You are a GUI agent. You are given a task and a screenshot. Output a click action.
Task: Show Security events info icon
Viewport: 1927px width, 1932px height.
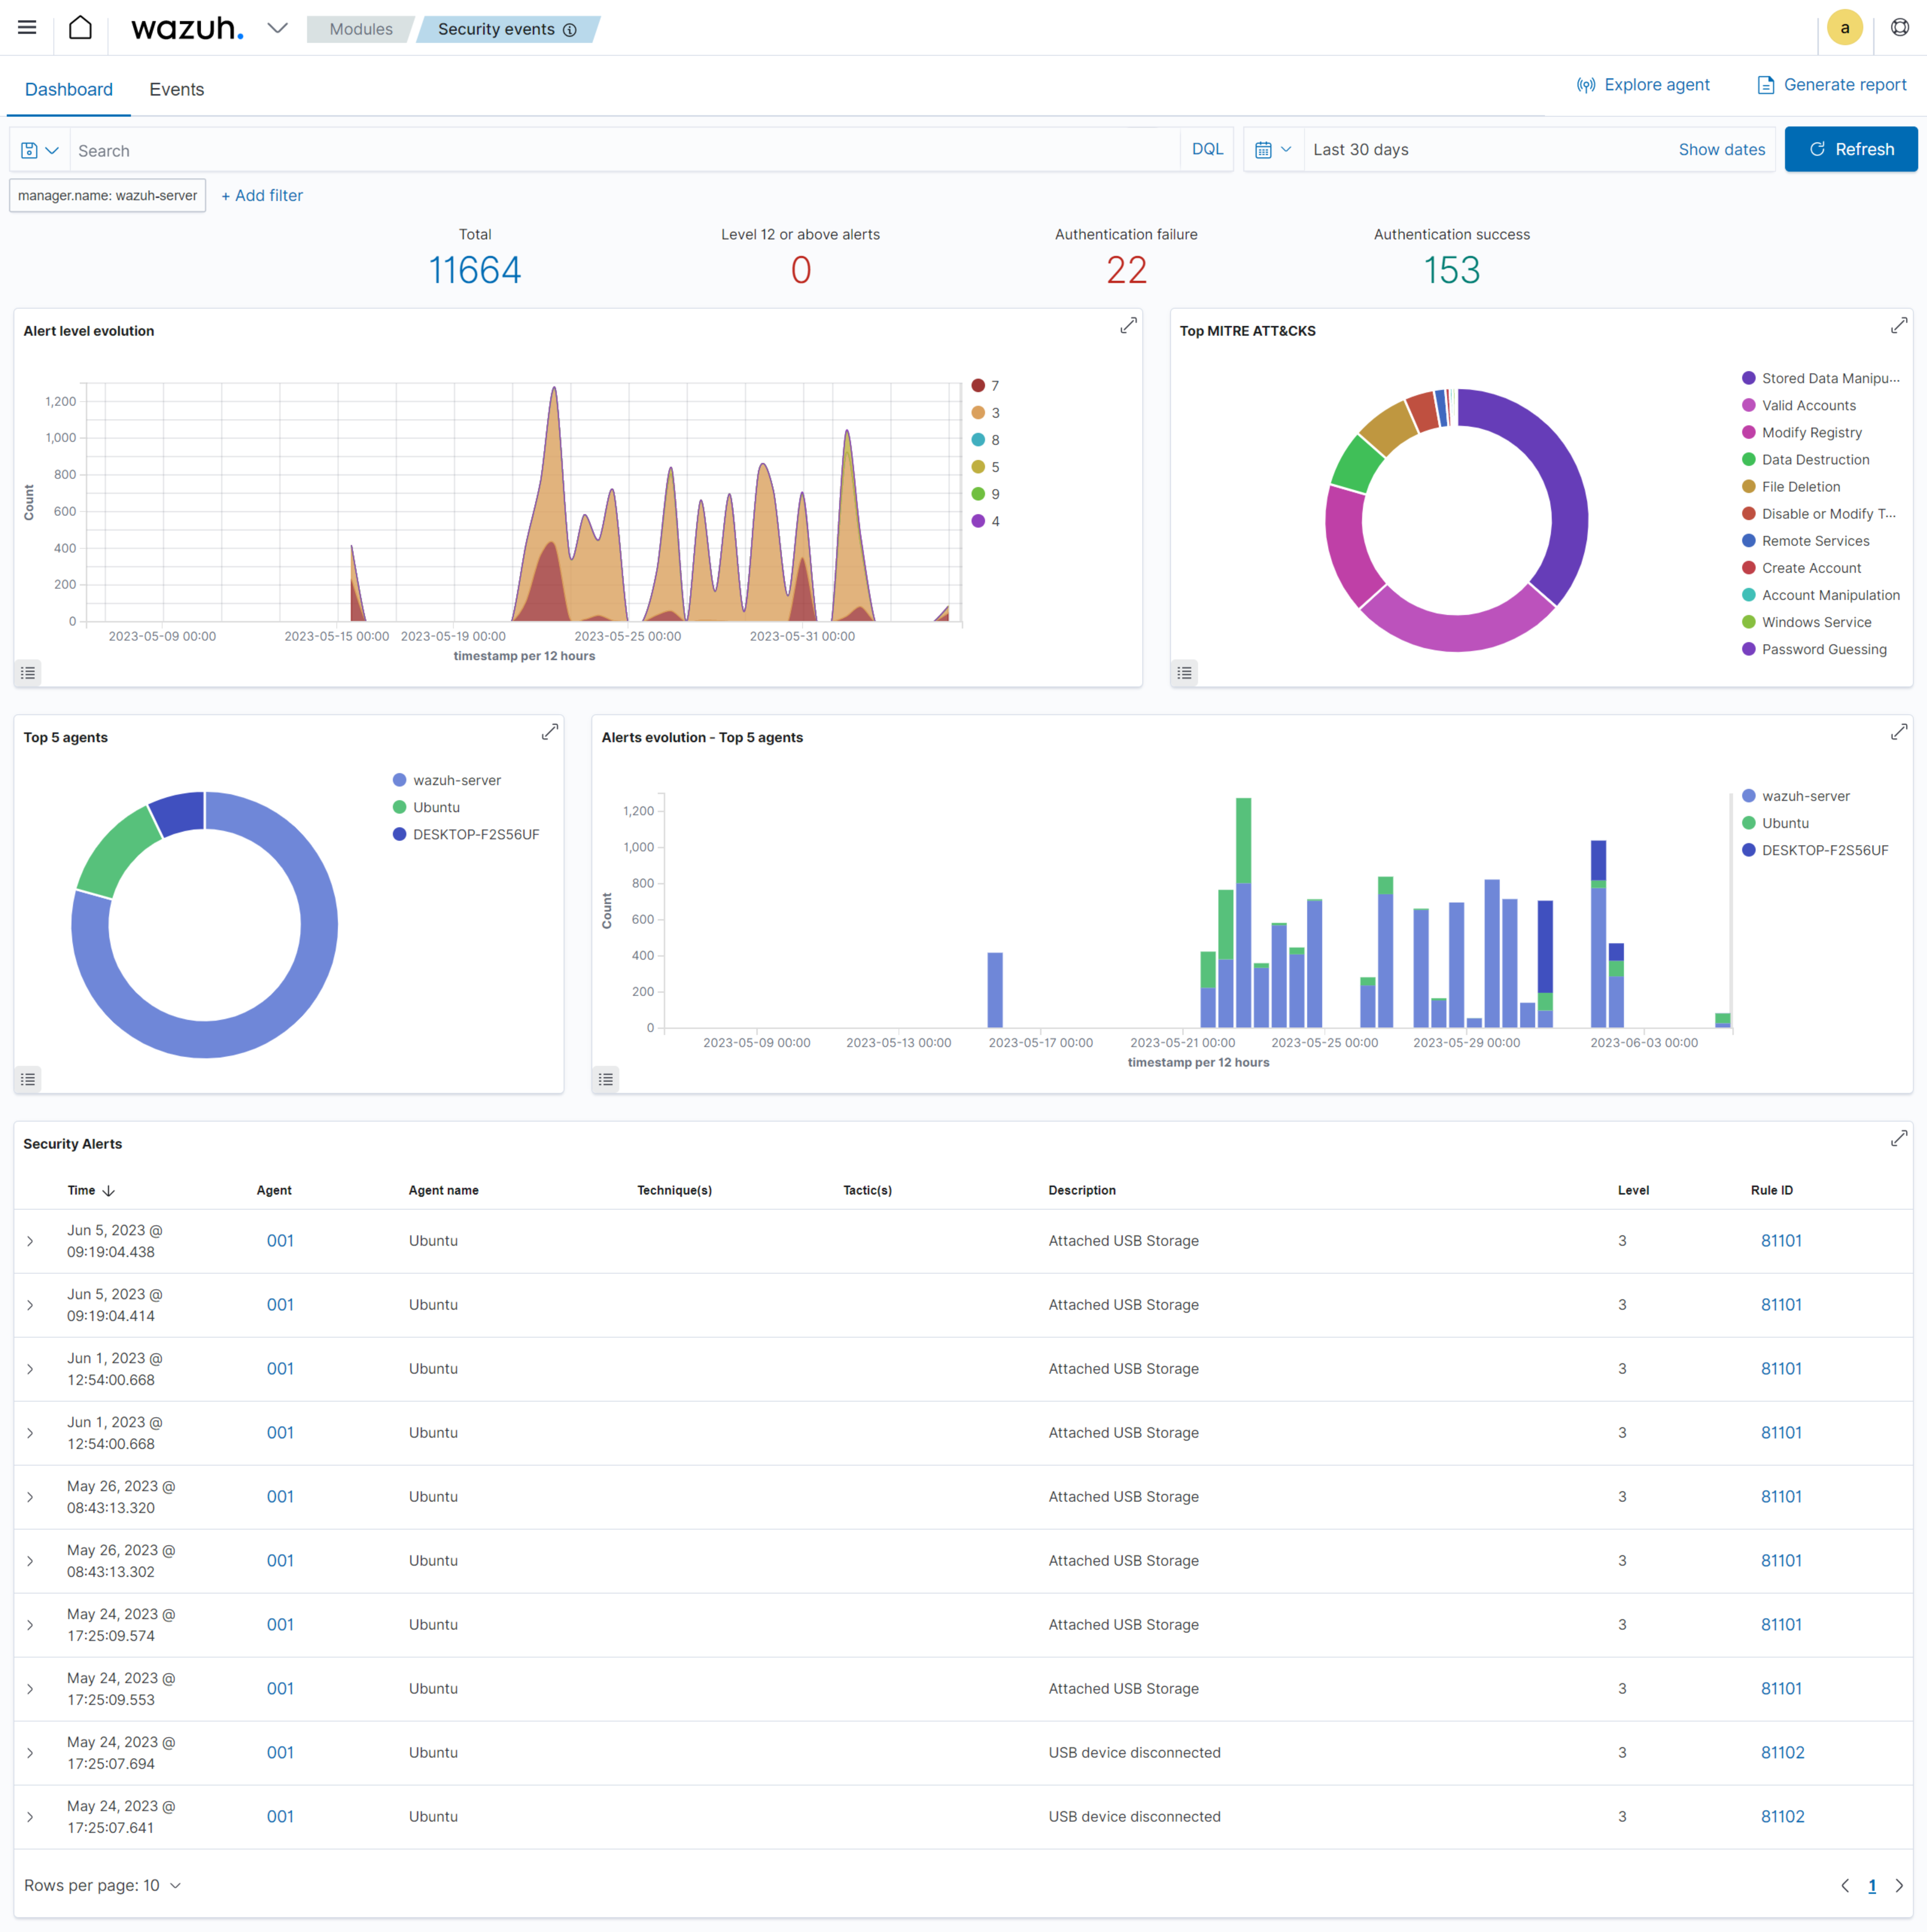[x=570, y=30]
